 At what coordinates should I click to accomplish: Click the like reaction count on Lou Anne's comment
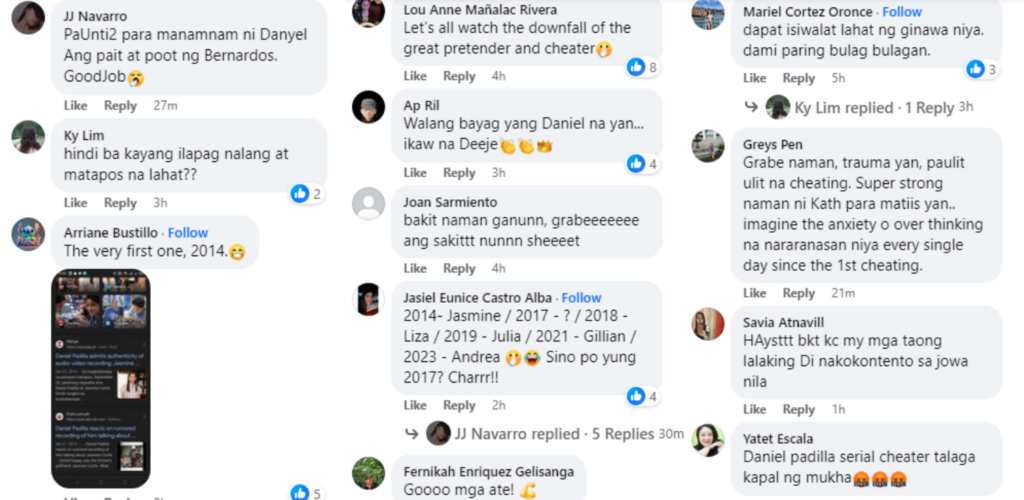point(643,67)
